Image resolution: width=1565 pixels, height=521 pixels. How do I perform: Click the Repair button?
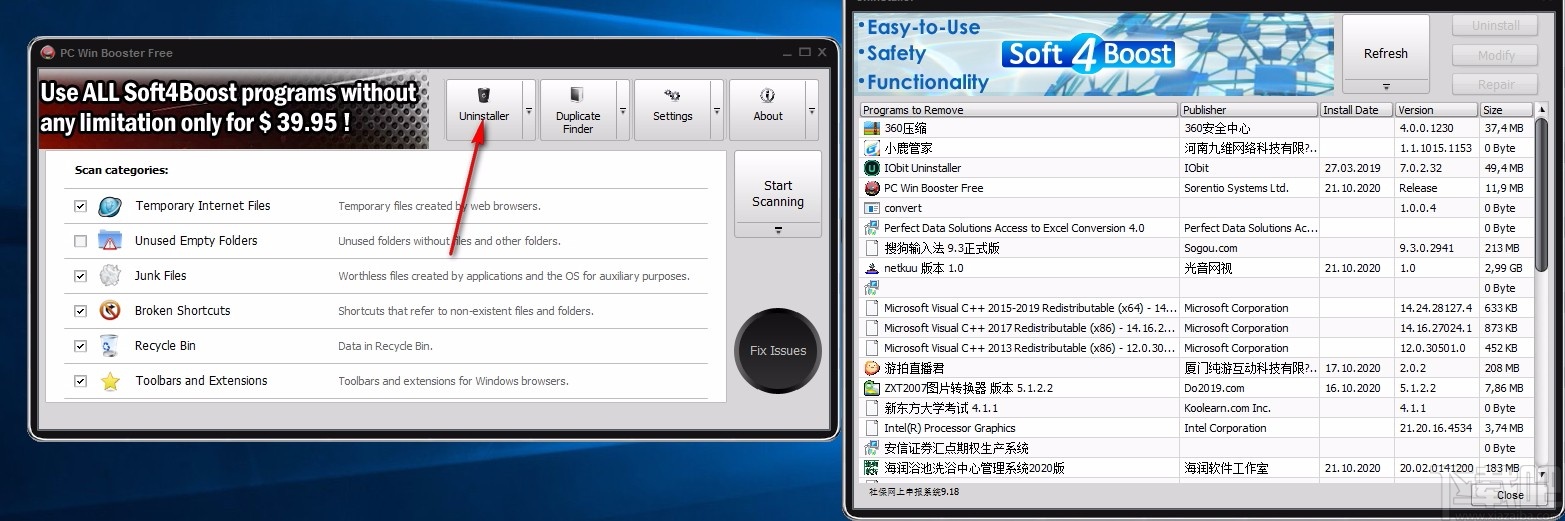[x=1496, y=84]
